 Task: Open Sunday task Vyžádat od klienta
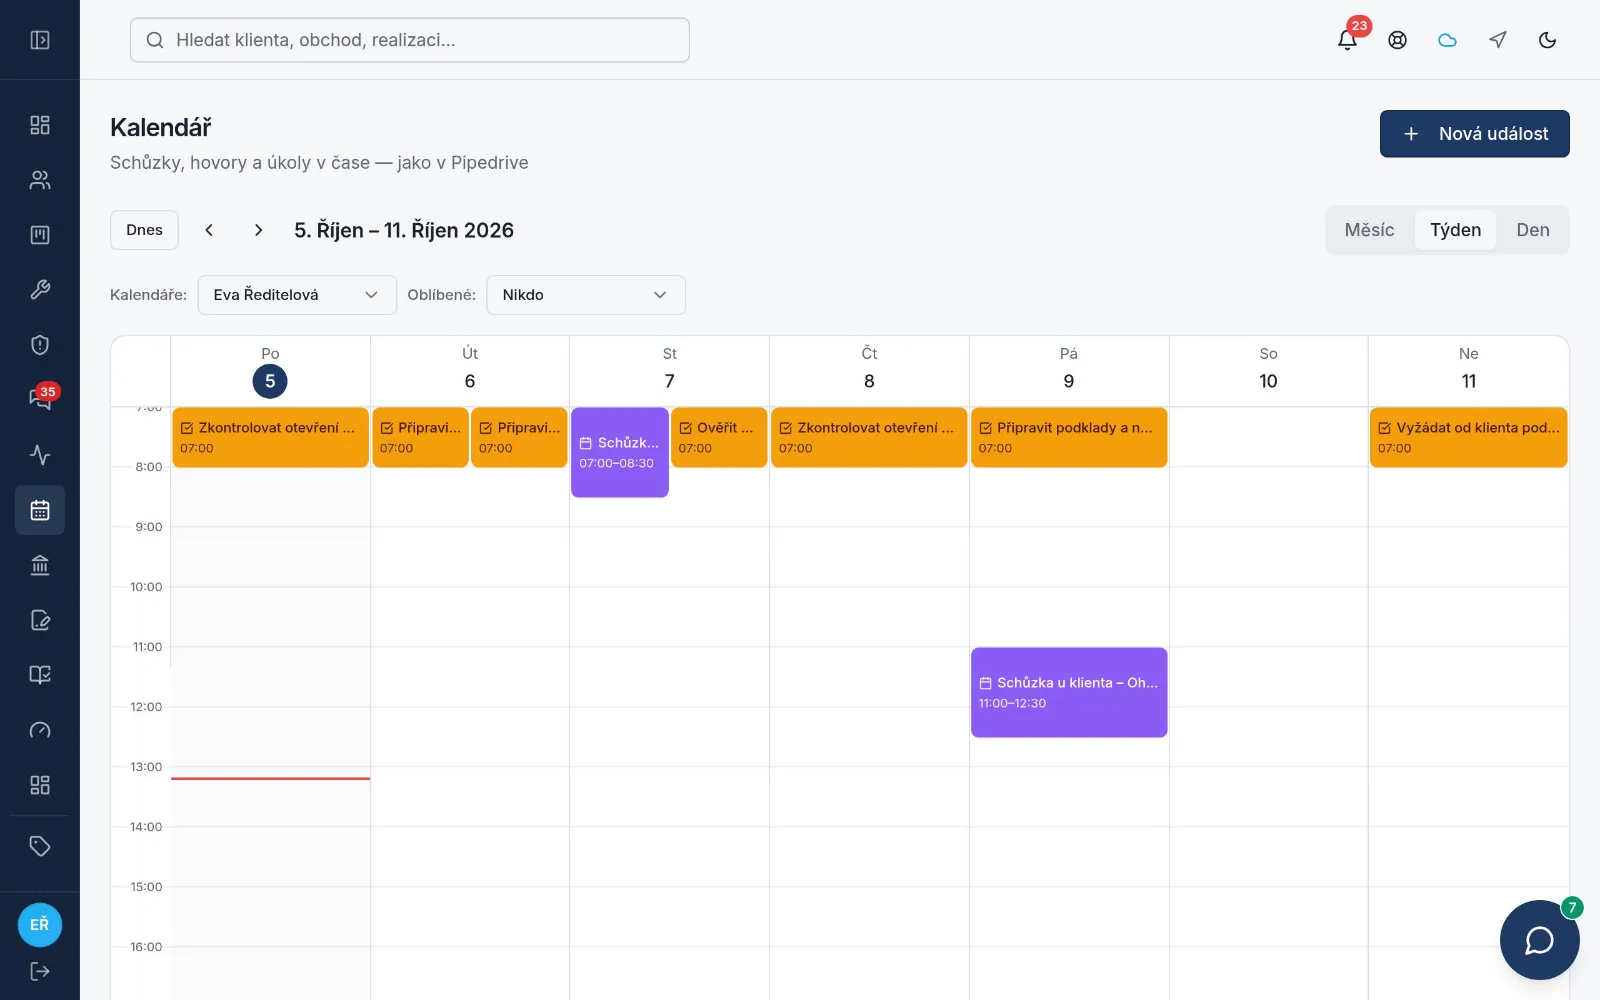1468,437
